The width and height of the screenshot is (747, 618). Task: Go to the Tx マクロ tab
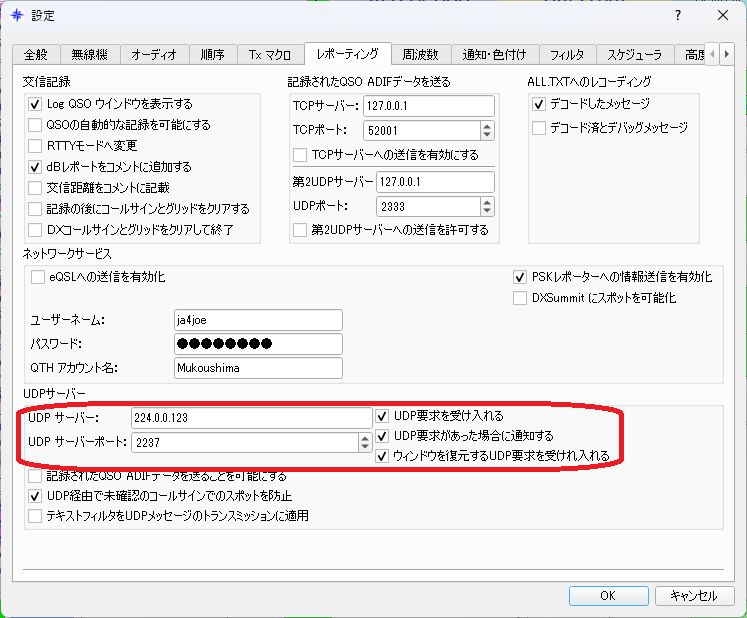(270, 55)
